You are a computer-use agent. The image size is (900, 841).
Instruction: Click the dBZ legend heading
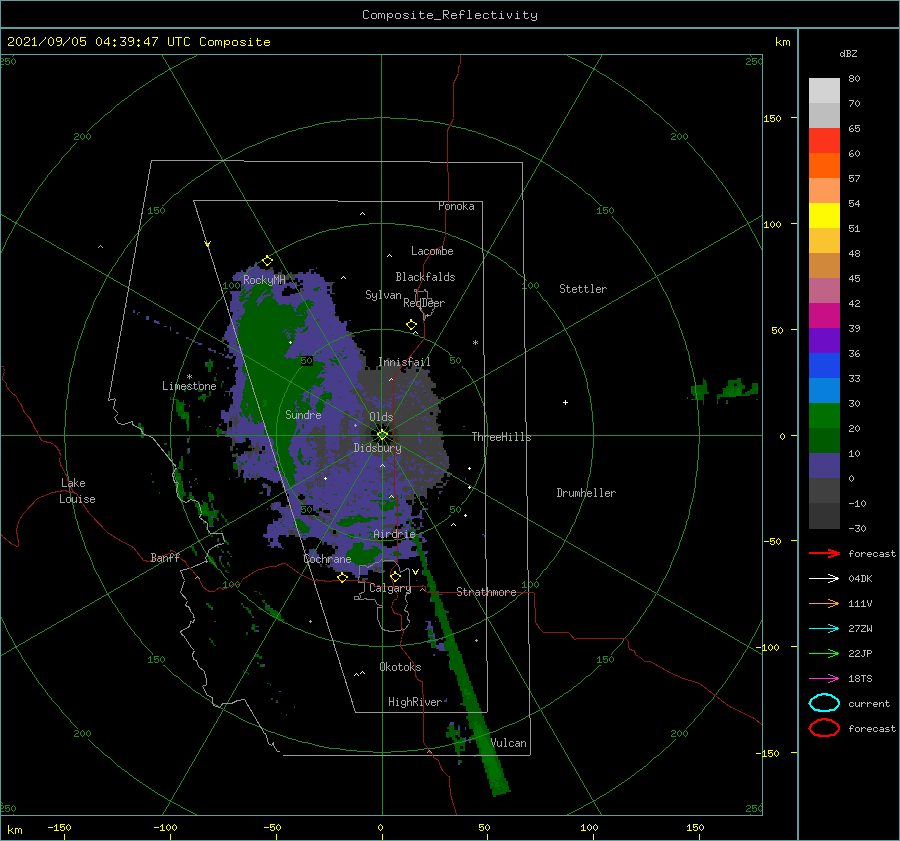pos(848,53)
